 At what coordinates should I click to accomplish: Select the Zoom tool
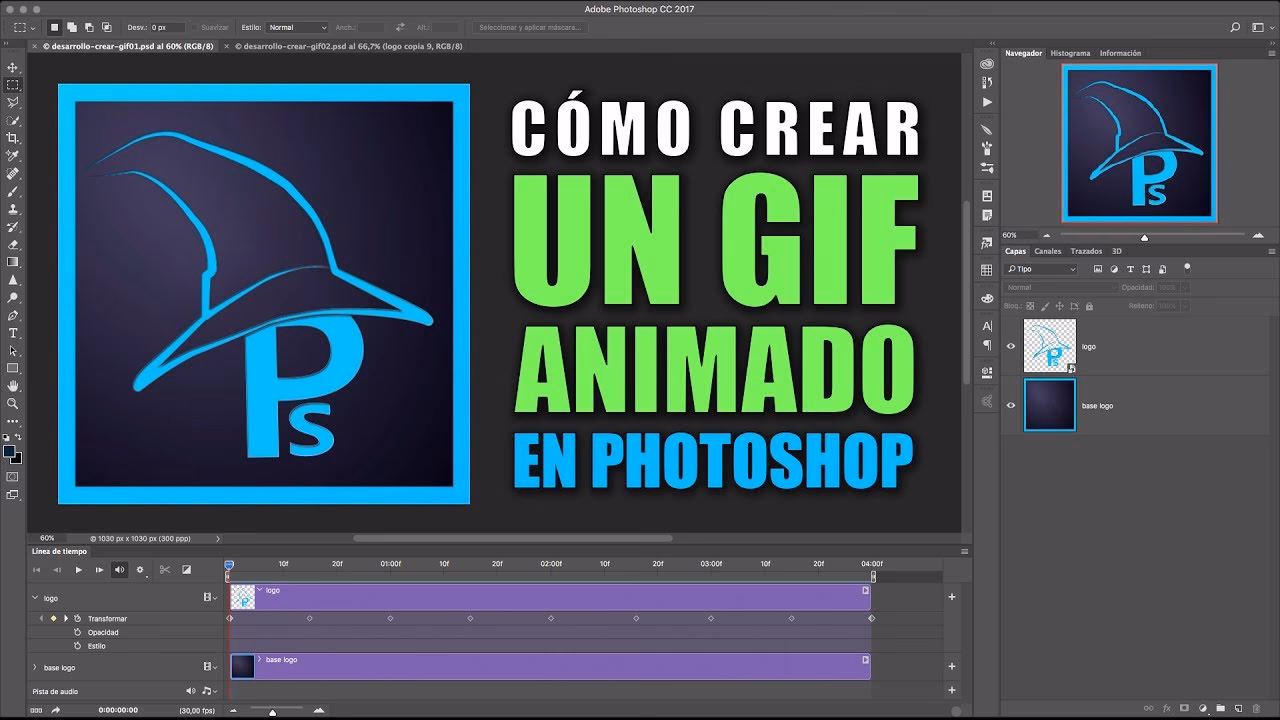click(x=13, y=404)
